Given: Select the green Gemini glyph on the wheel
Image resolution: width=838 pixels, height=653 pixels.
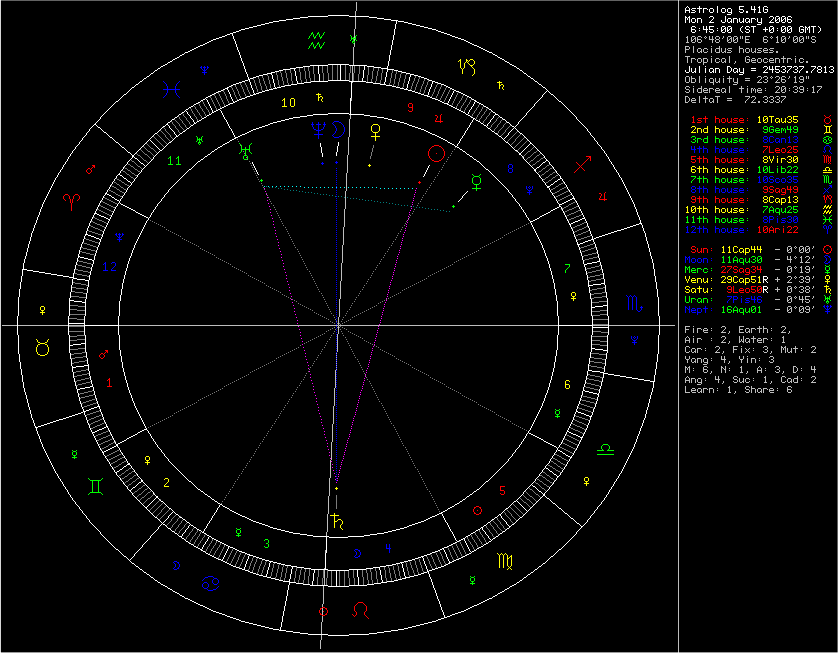Looking at the screenshot, I should pos(97,486).
